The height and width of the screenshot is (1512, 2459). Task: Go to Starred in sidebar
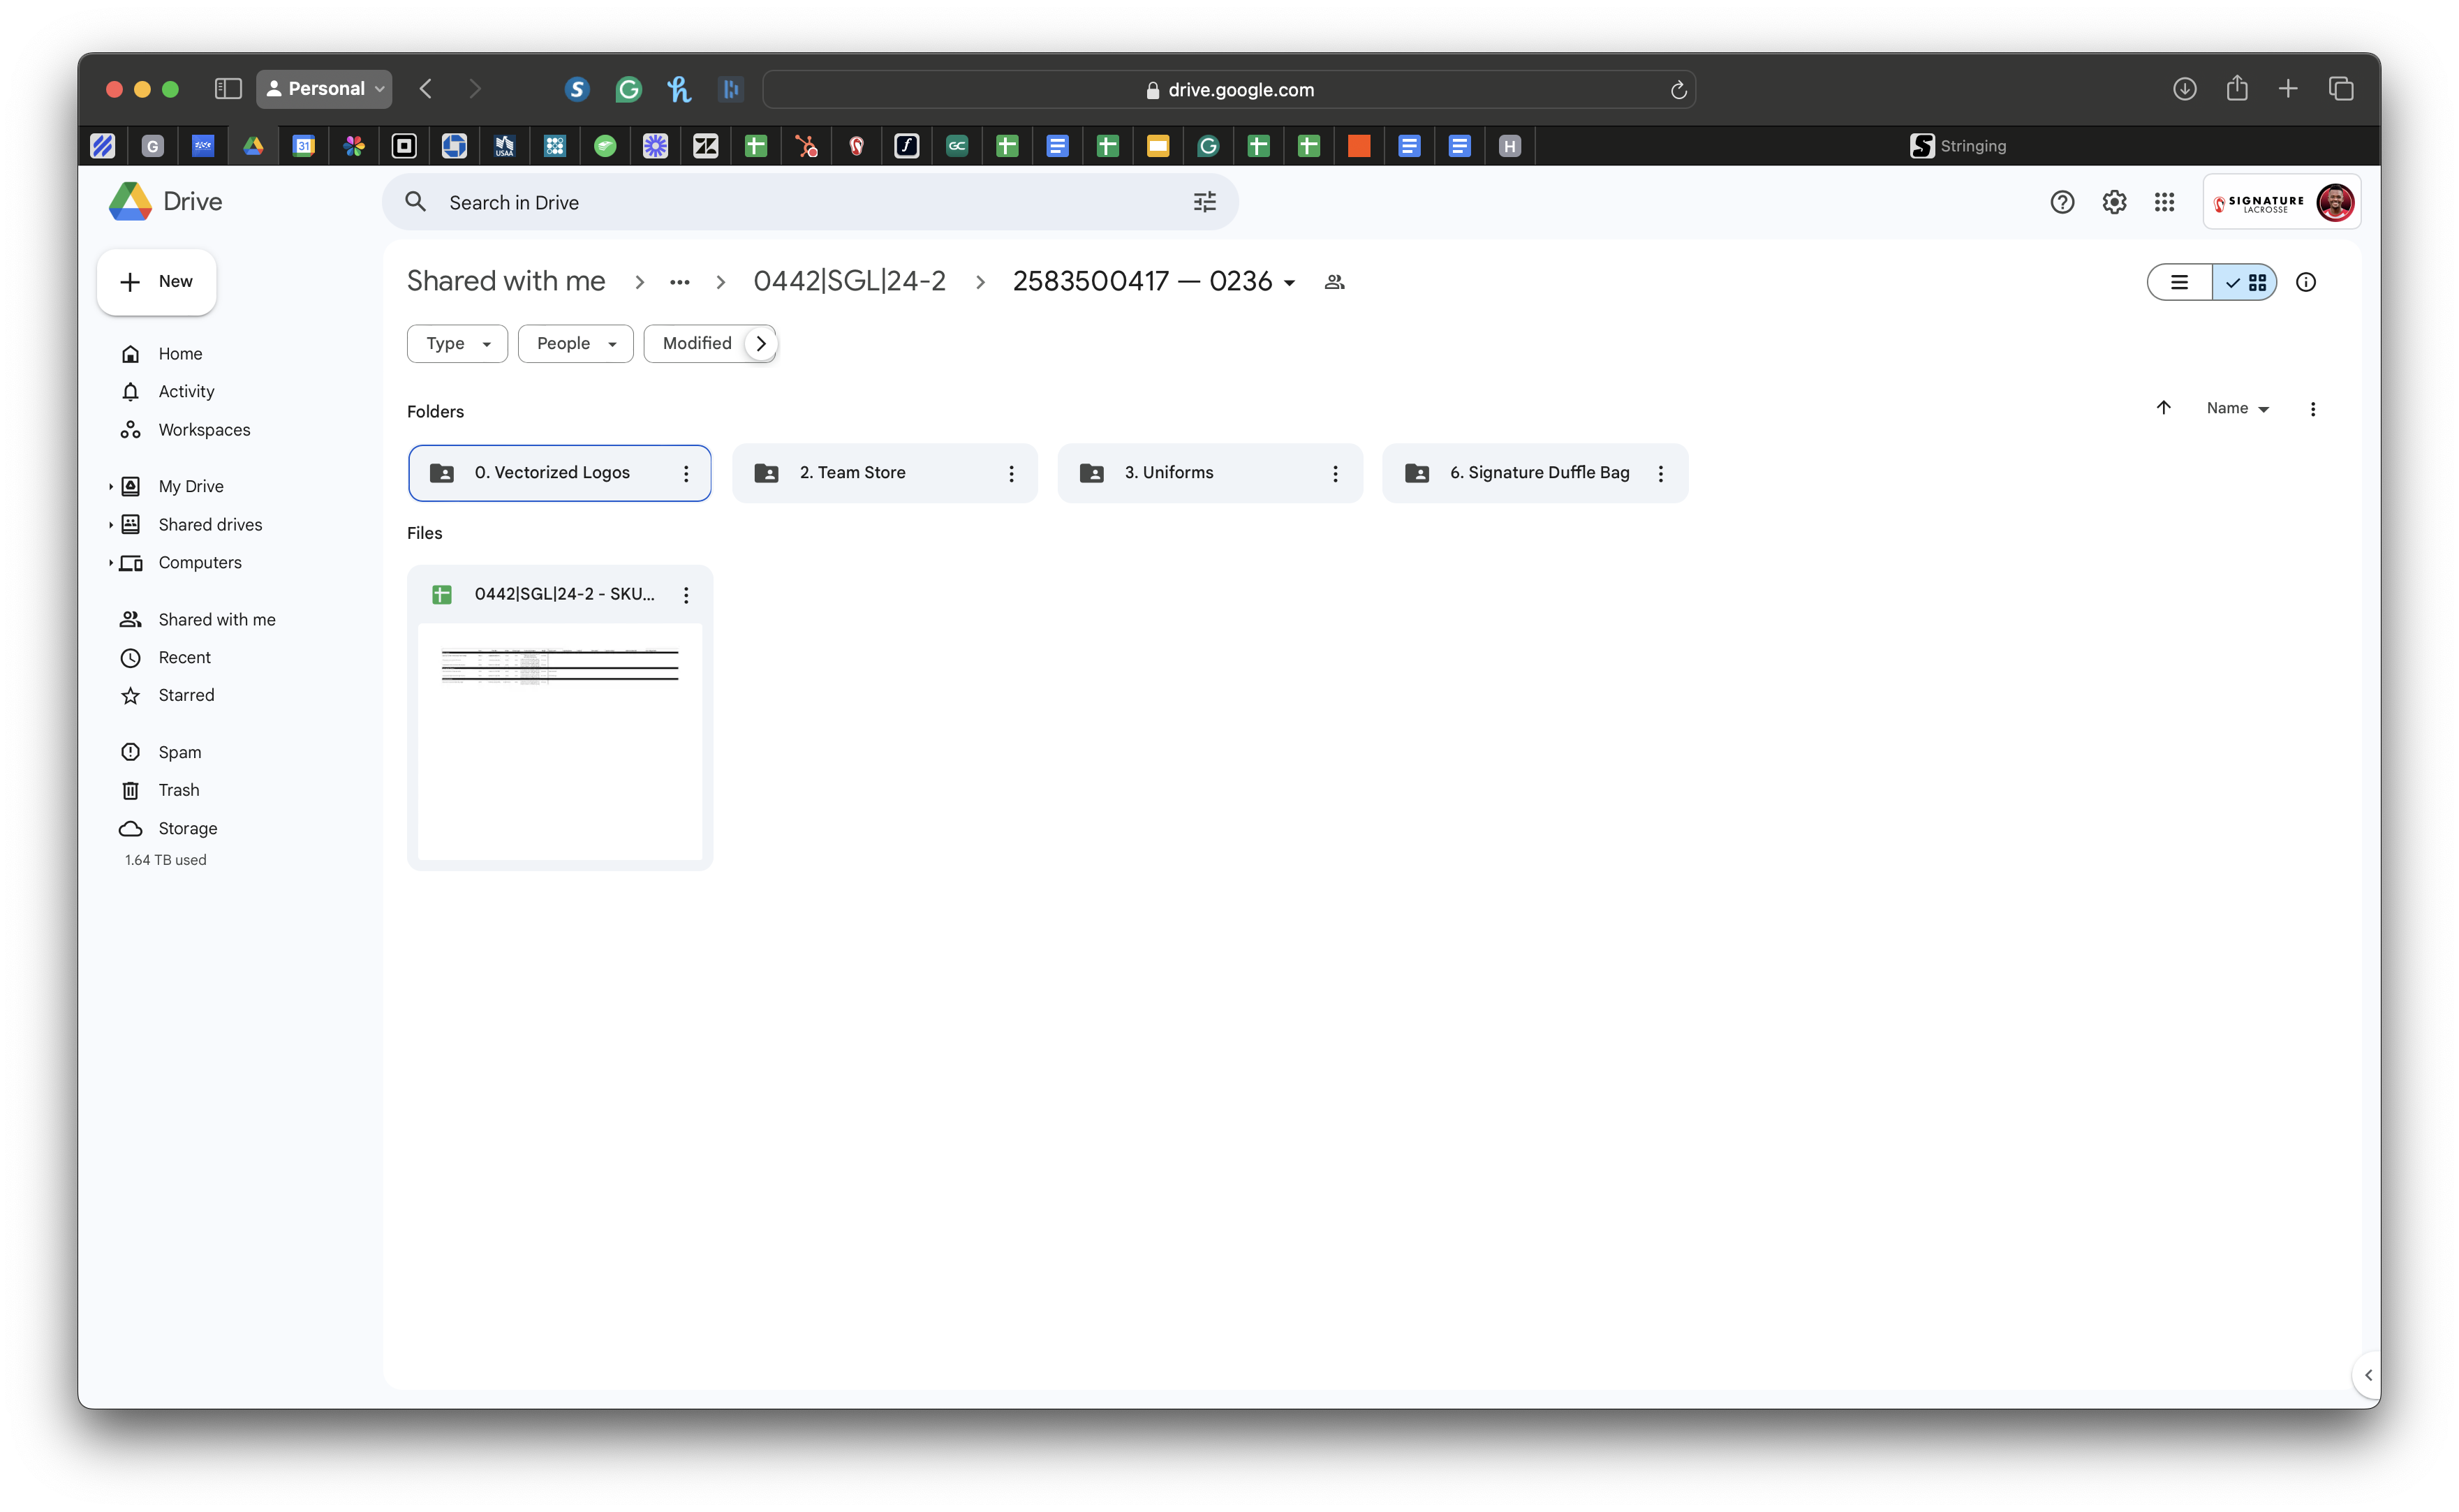click(186, 695)
